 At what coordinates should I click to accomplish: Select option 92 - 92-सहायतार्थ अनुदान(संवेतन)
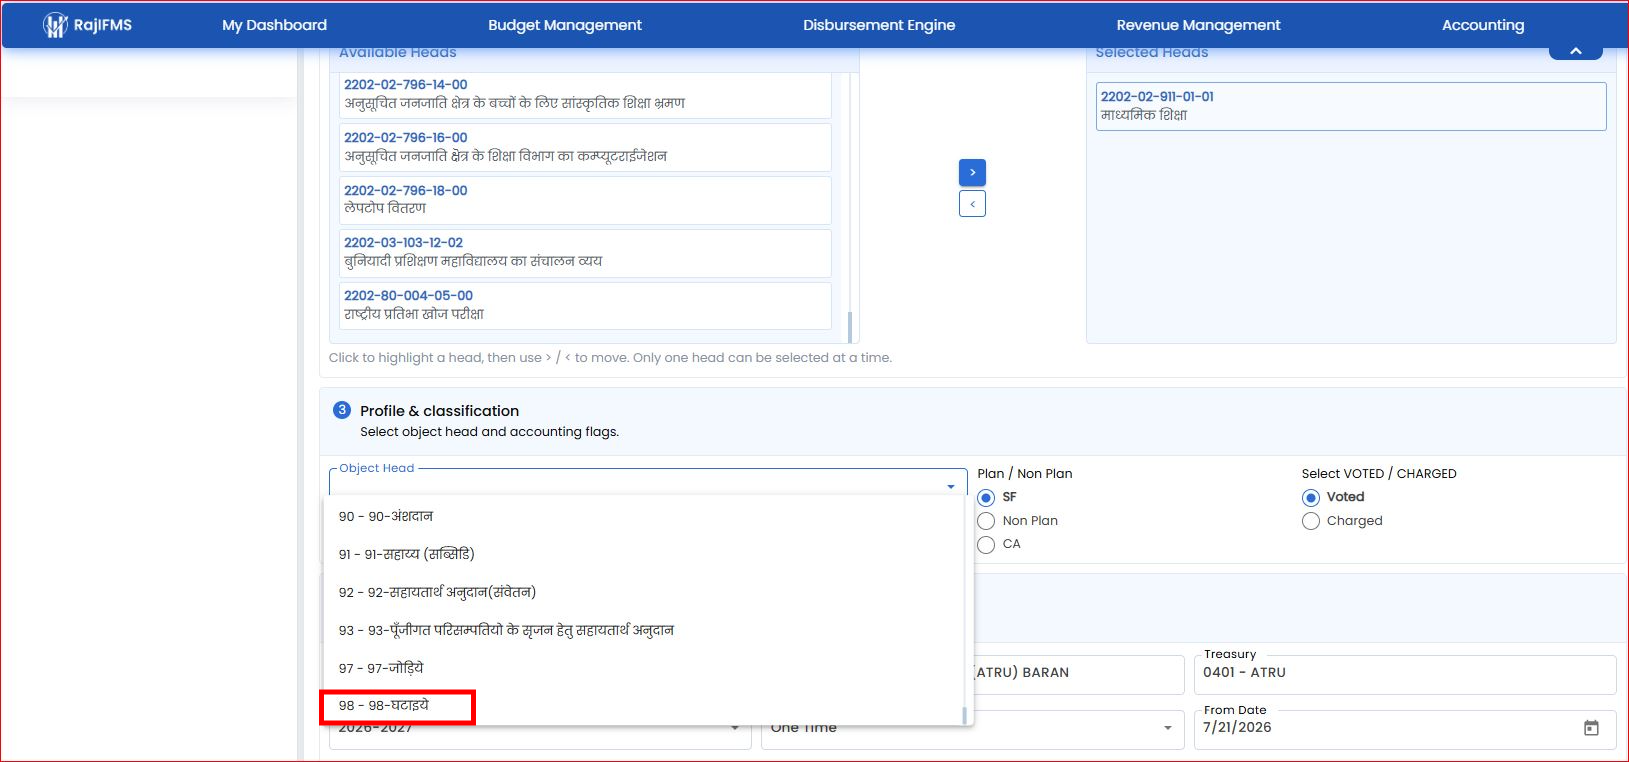pos(642,592)
